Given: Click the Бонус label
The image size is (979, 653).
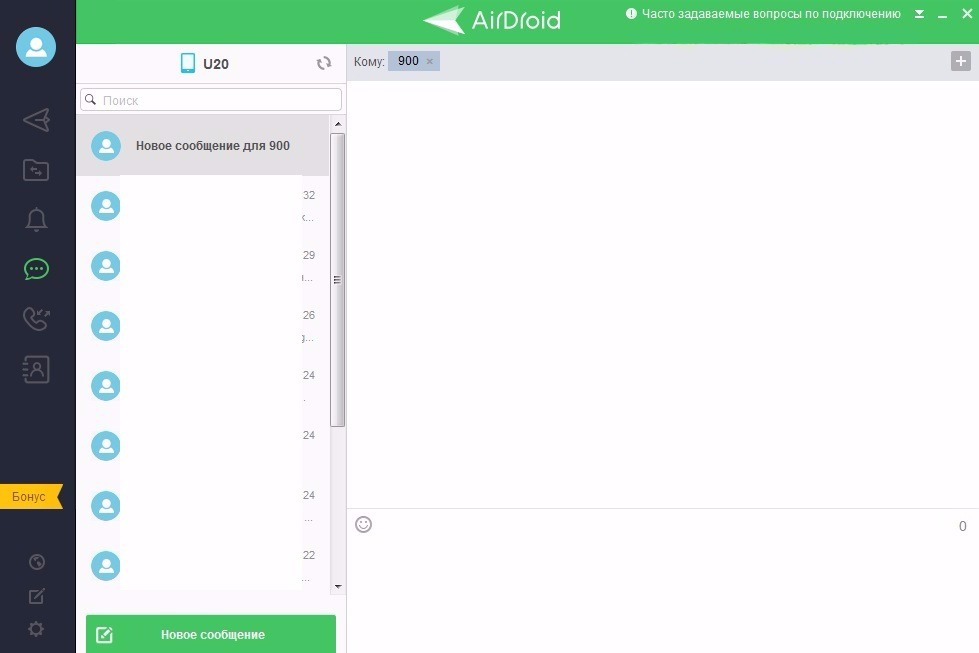Looking at the screenshot, I should pos(30,497).
